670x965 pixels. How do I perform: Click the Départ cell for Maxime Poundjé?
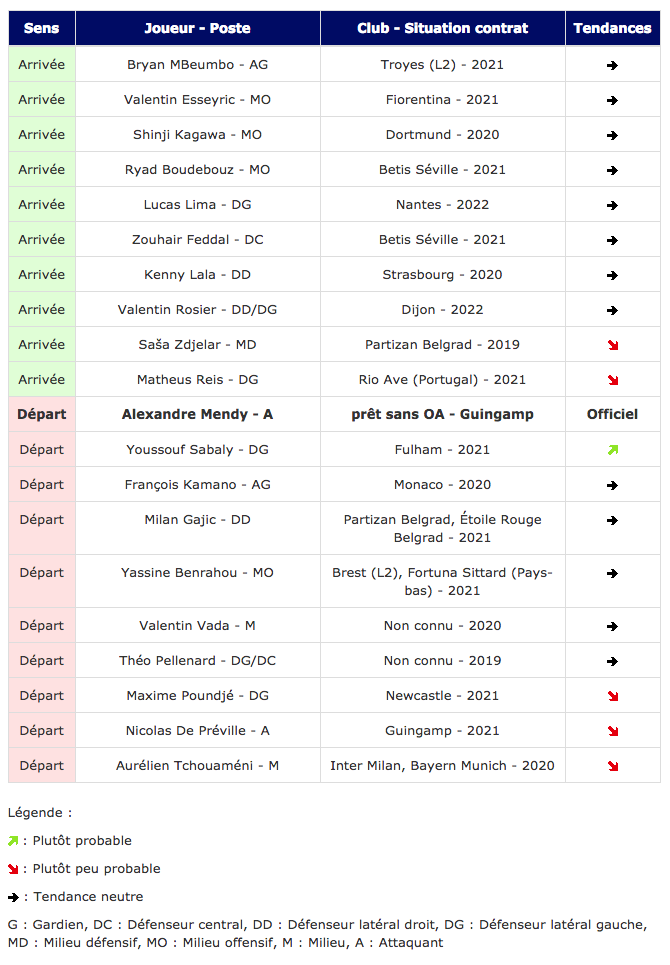coord(42,695)
